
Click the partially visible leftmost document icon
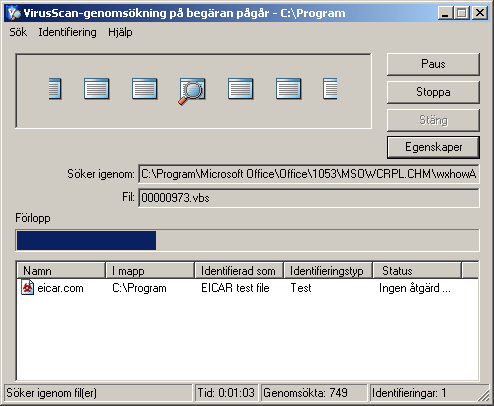[55, 89]
